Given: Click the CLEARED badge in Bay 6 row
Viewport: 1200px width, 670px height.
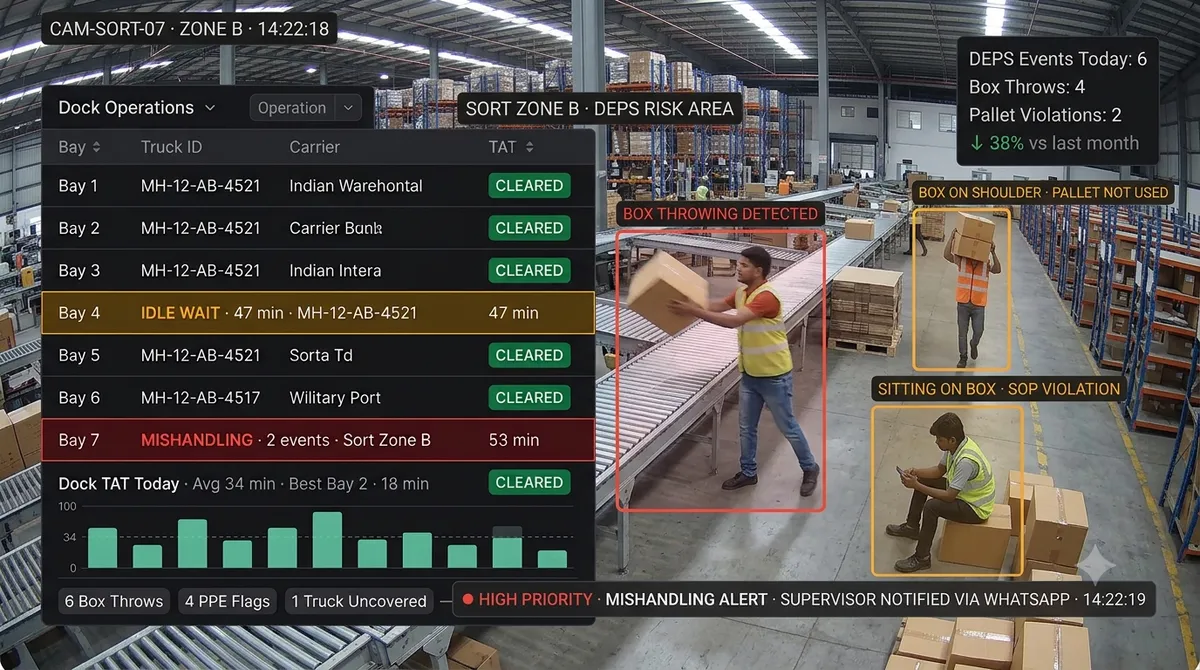Looking at the screenshot, I should tap(529, 397).
